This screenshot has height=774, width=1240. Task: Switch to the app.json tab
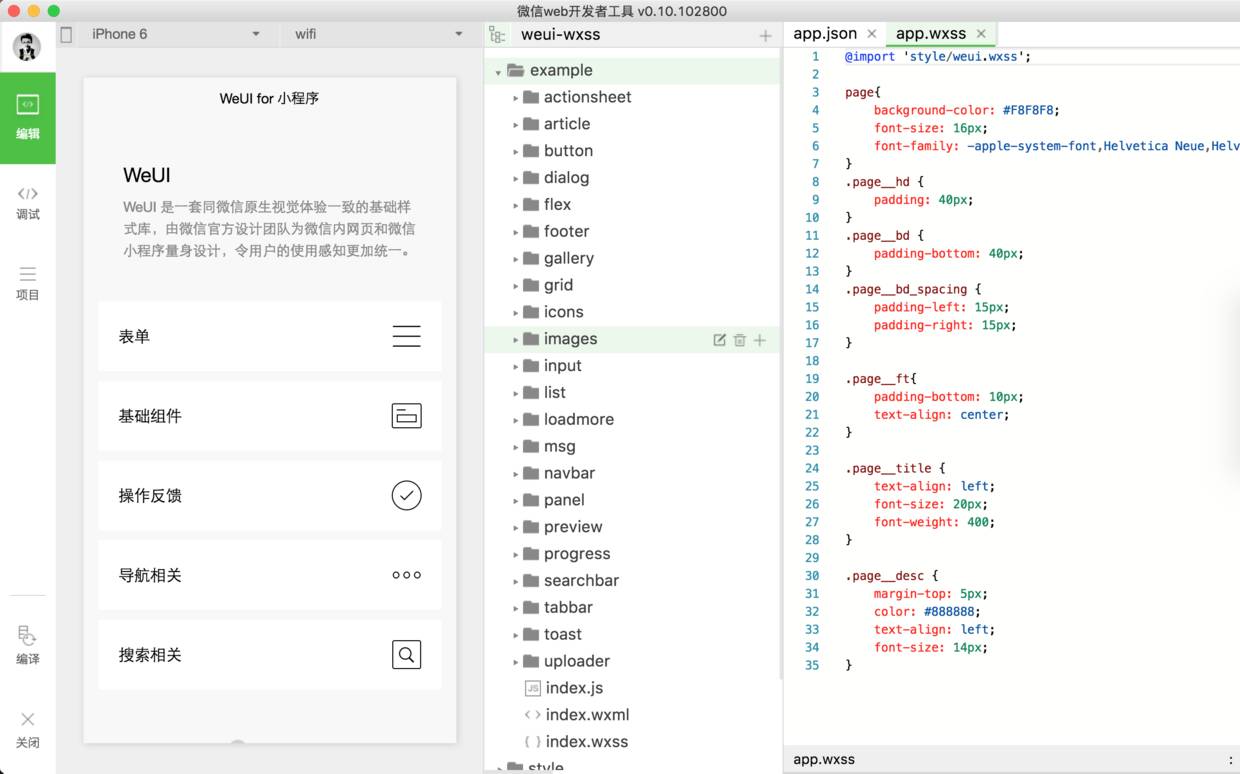(x=825, y=34)
